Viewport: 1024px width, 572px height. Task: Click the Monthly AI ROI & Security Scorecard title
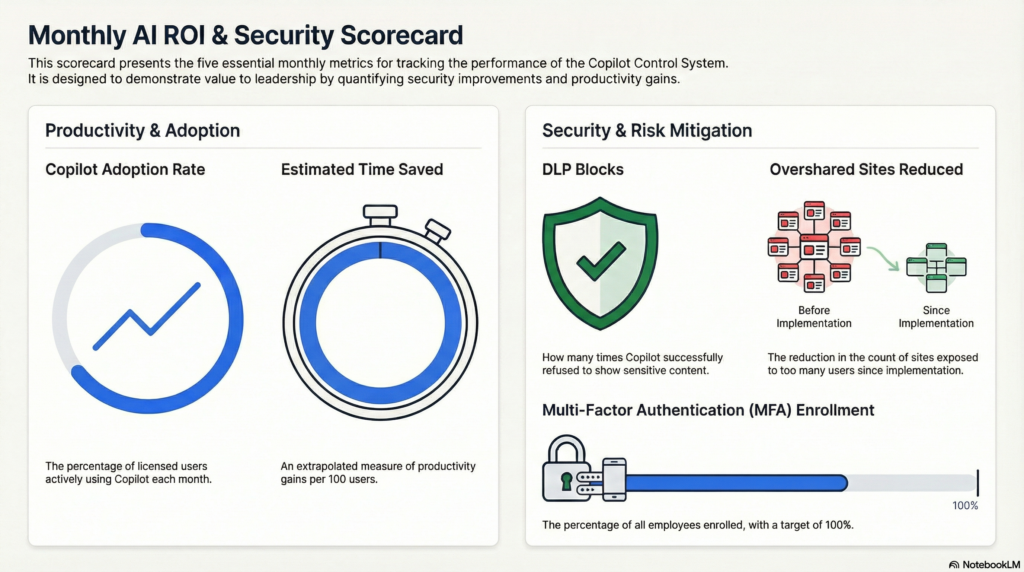246,35
